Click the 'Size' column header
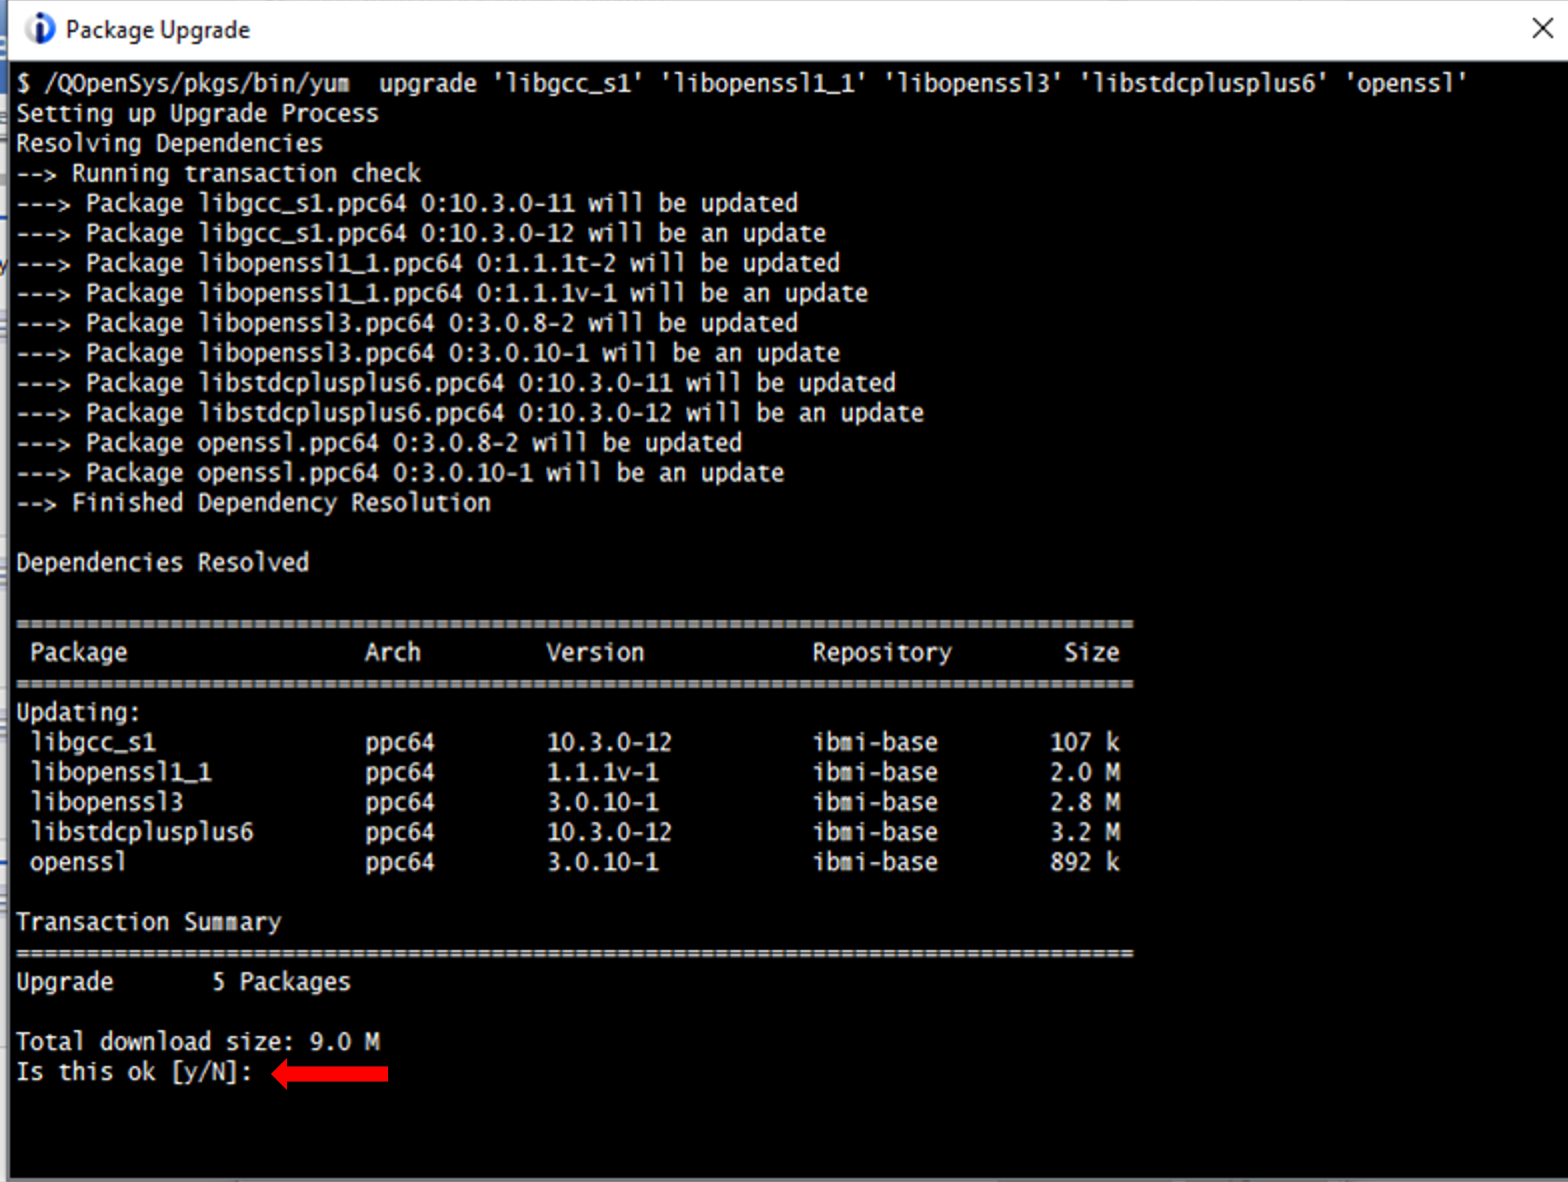 1092,653
